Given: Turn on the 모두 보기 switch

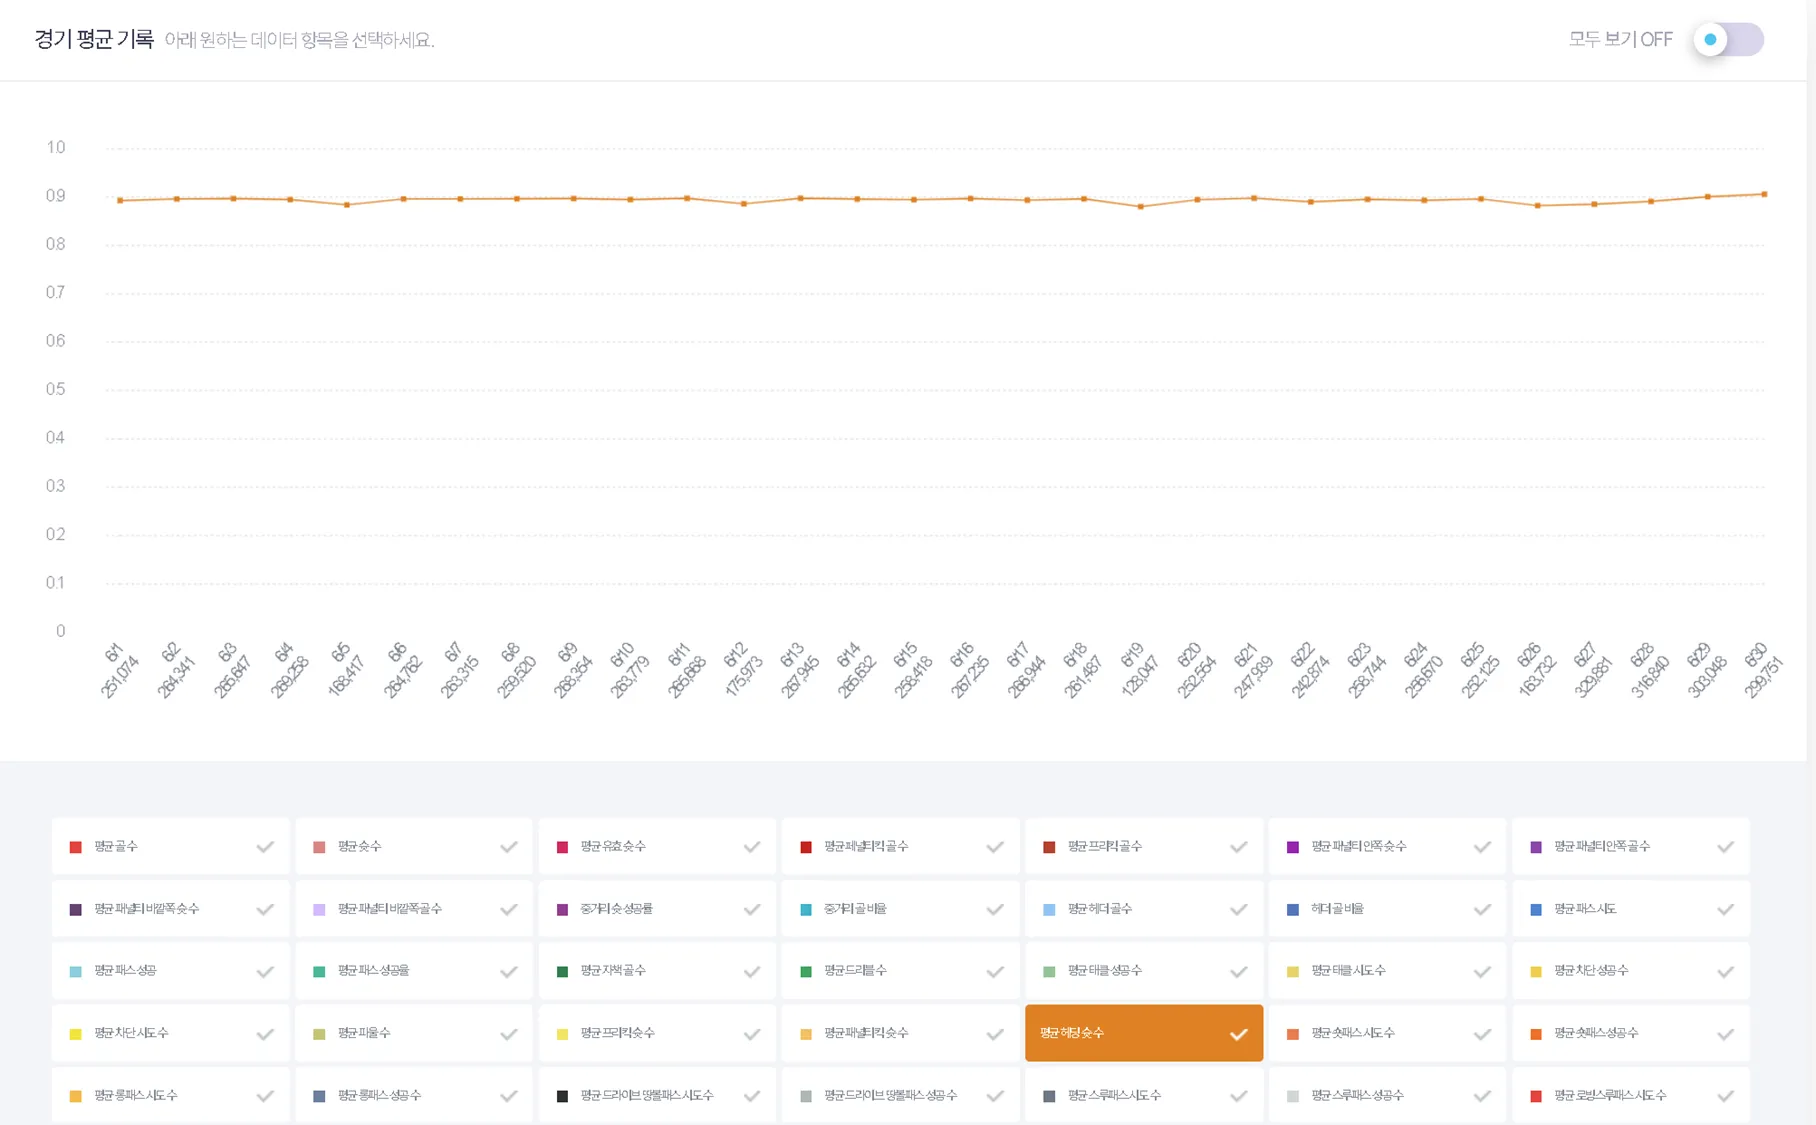Looking at the screenshot, I should (x=1728, y=40).
